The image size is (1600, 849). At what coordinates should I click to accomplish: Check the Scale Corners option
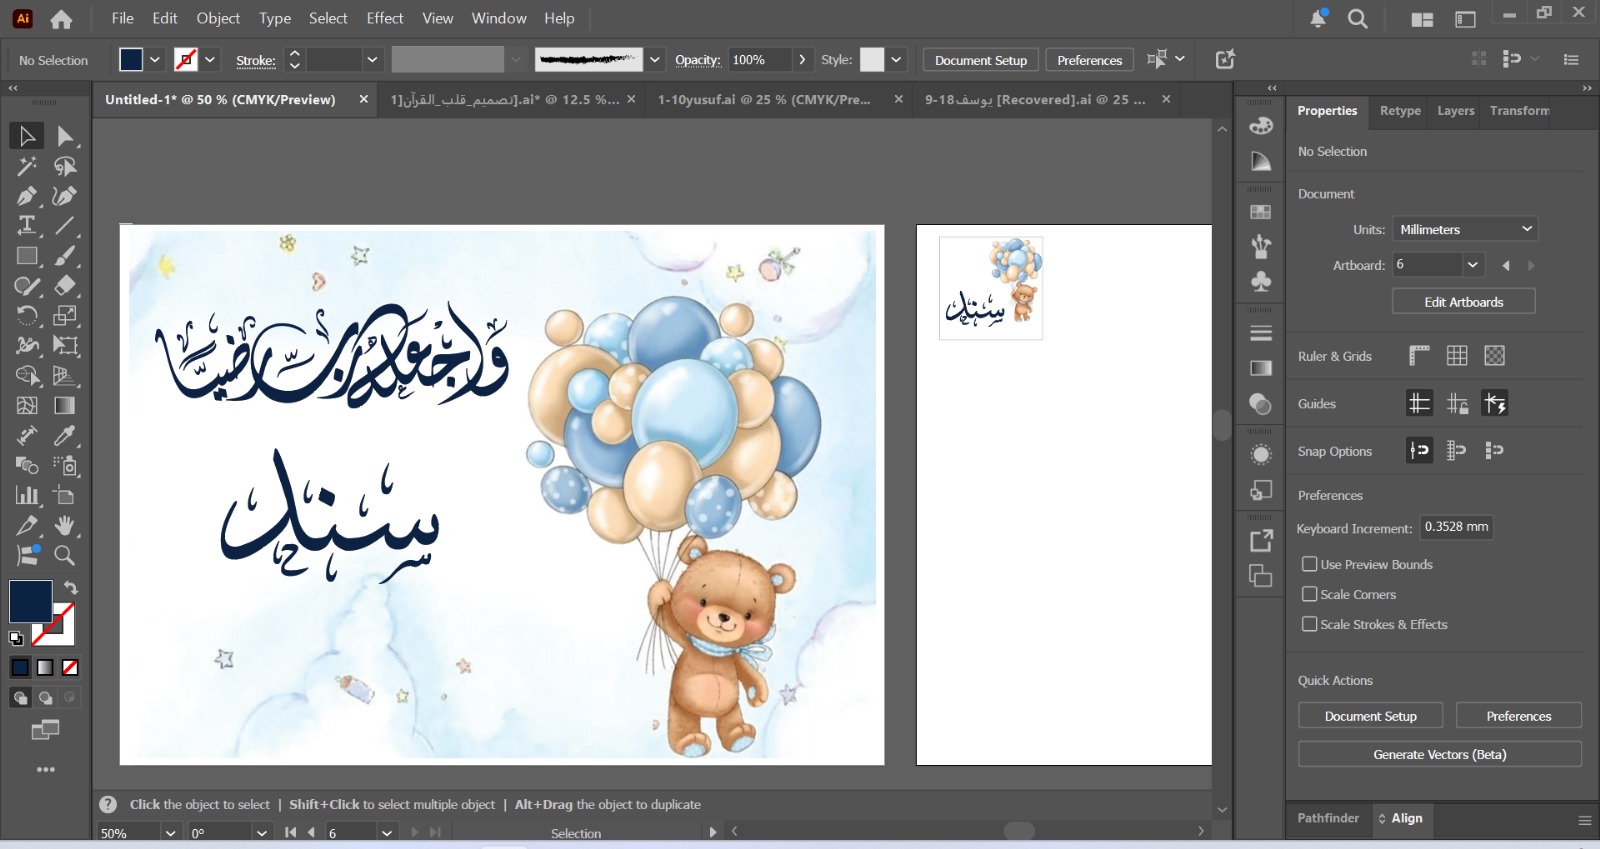[x=1309, y=594]
